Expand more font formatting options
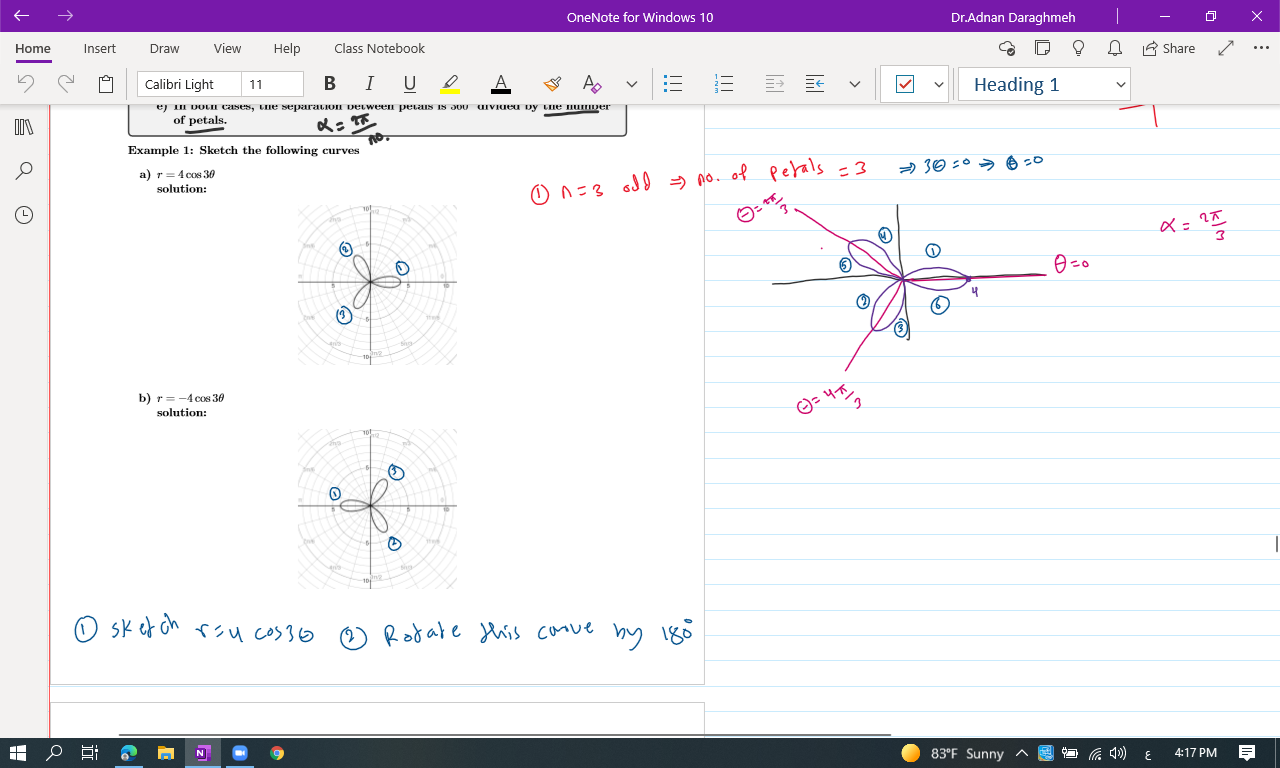The image size is (1280, 768). (631, 84)
